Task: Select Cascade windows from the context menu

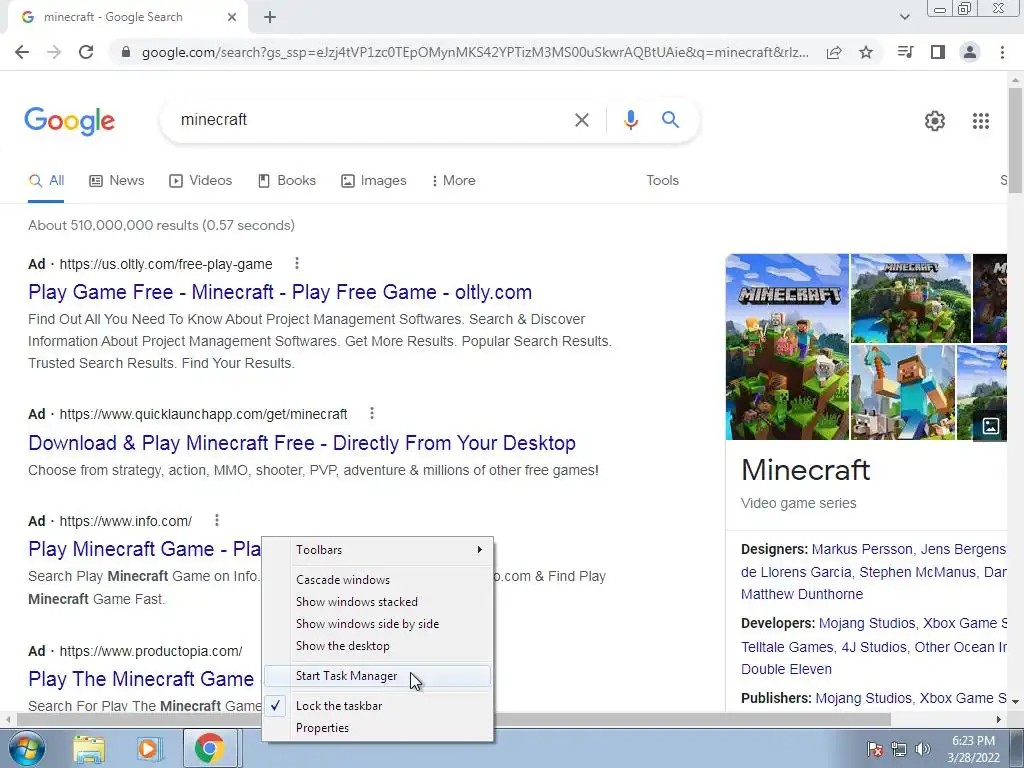Action: [x=377, y=580]
